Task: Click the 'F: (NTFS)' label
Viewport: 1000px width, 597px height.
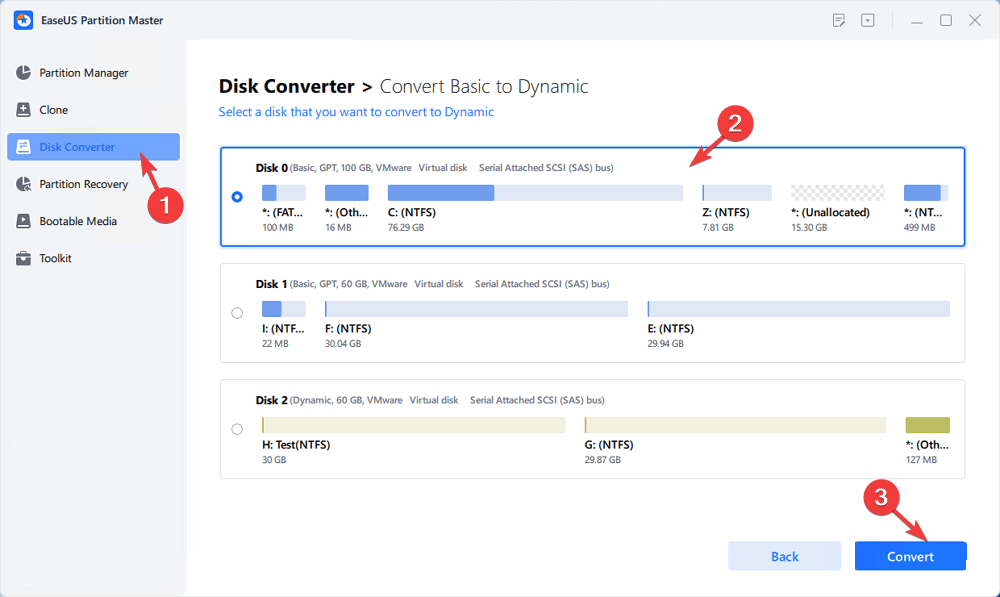Action: pos(348,328)
